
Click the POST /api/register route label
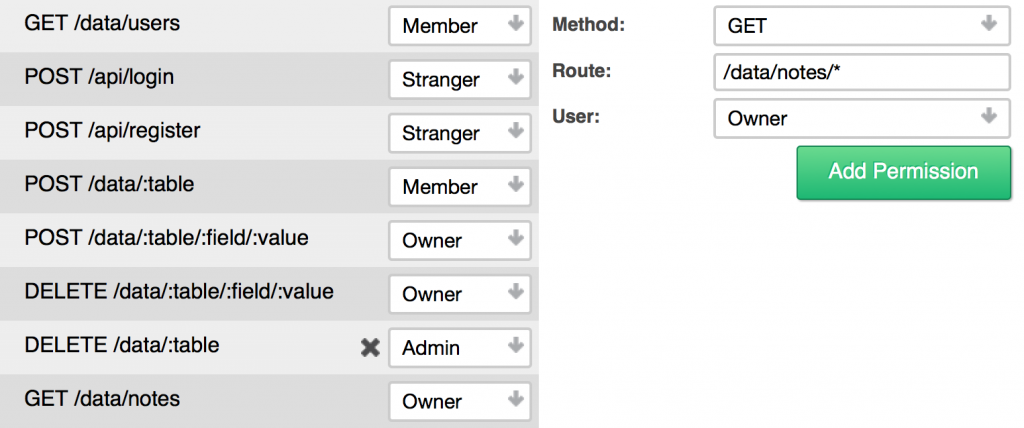112,131
